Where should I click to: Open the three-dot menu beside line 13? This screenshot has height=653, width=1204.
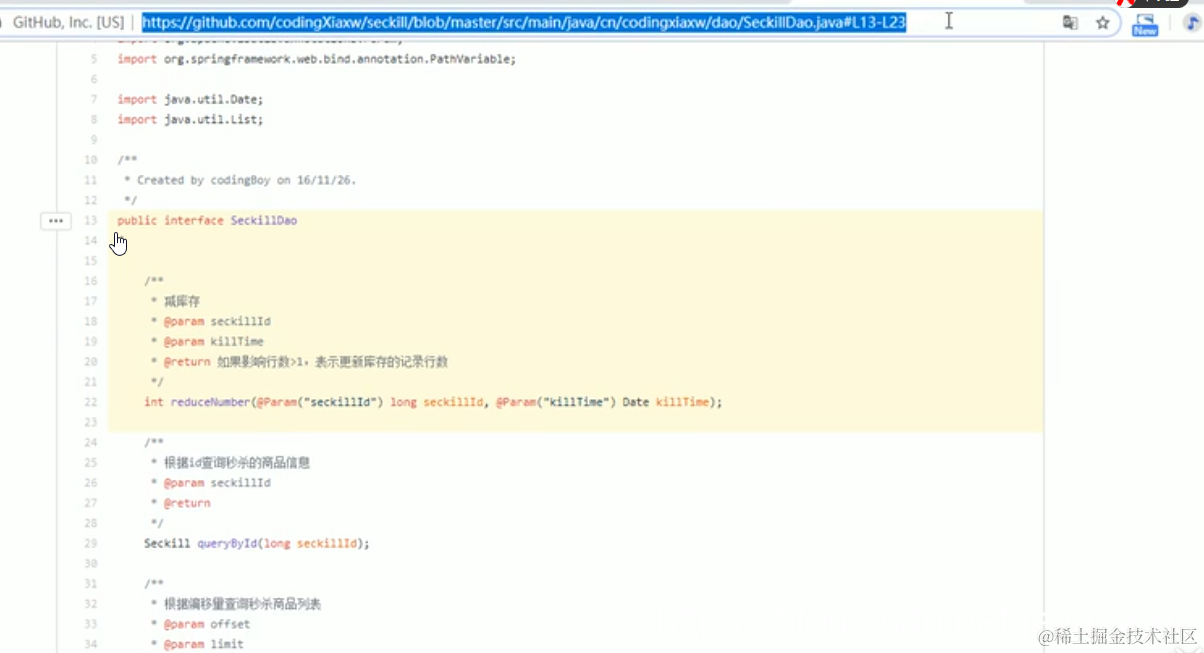coord(56,220)
